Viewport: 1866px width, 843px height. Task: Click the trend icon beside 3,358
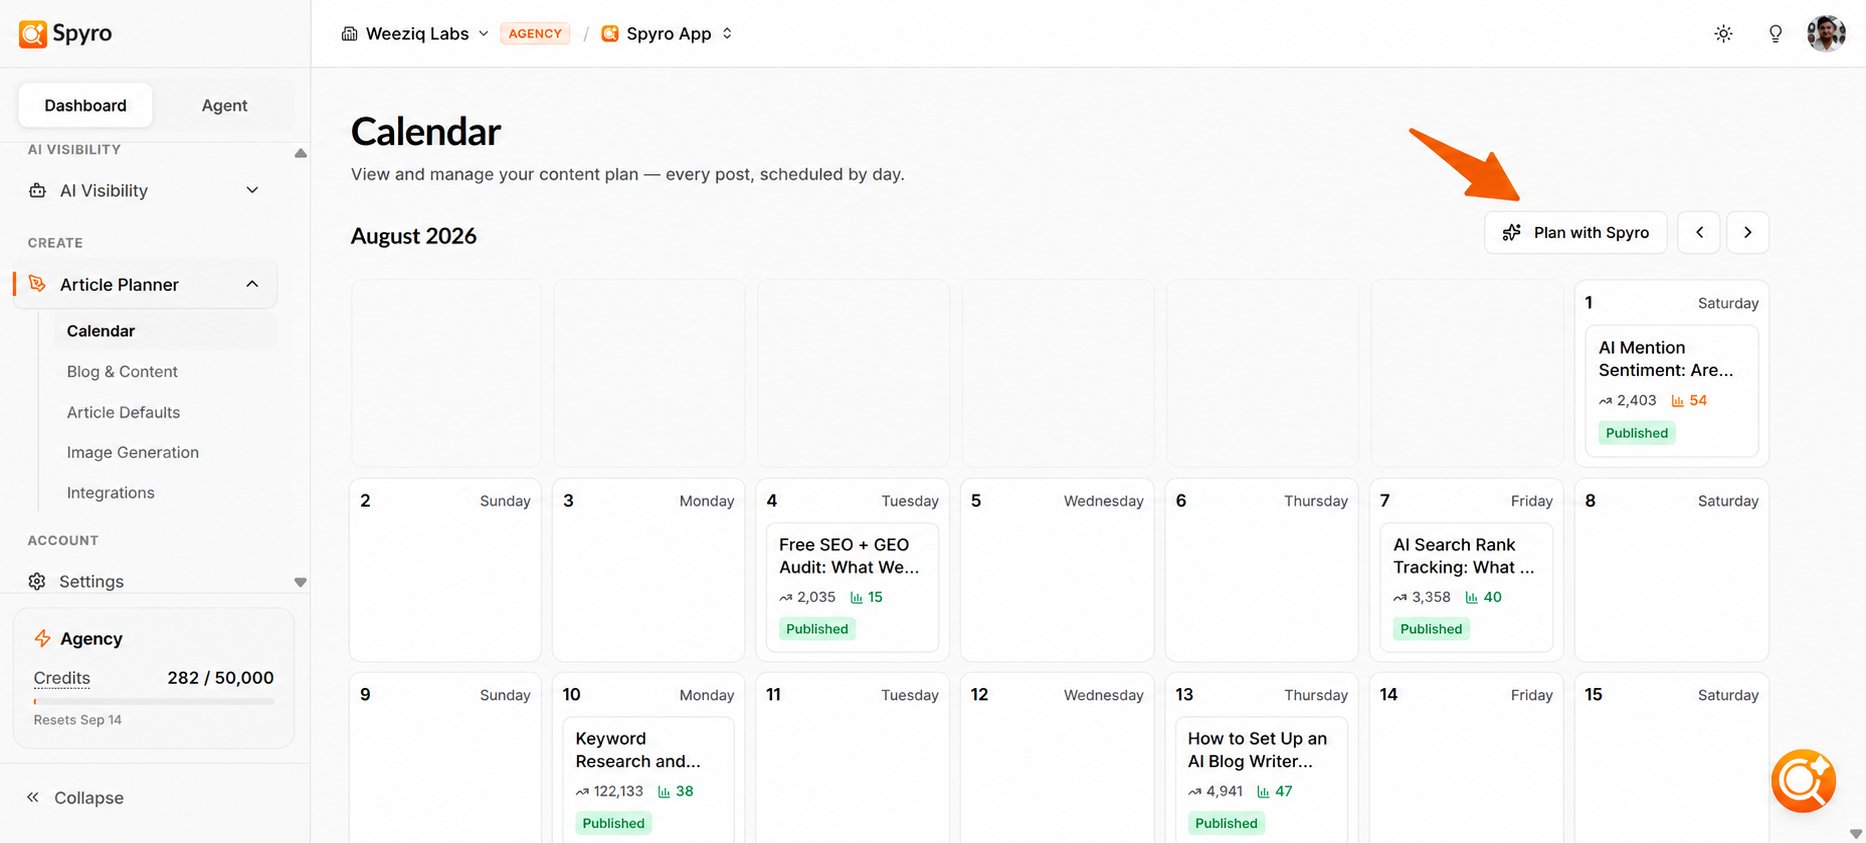[1400, 598]
